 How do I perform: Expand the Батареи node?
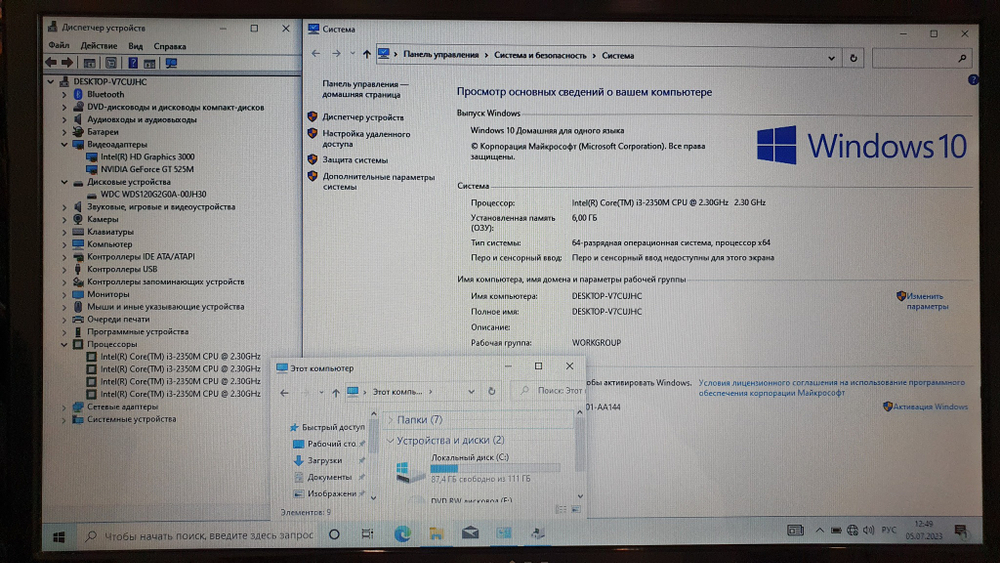point(64,132)
